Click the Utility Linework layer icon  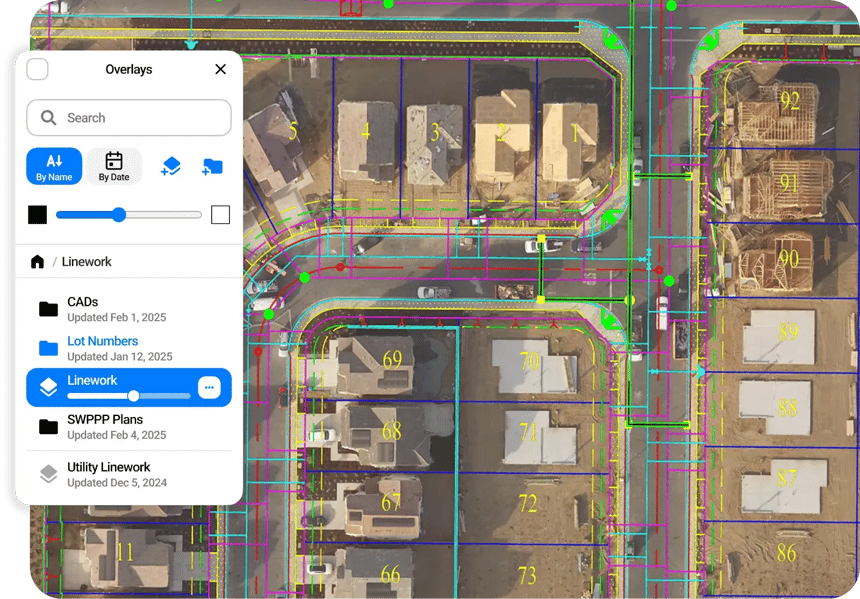[x=48, y=474]
